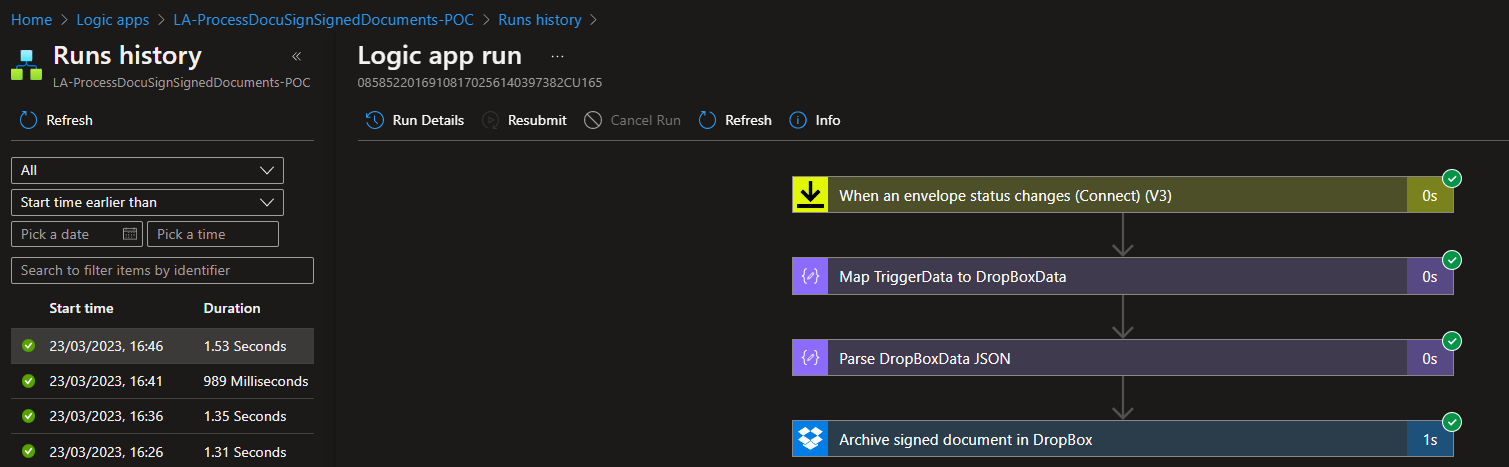Screen dimensions: 1509x467
Task: Click the Pick a time input field
Action: (x=212, y=234)
